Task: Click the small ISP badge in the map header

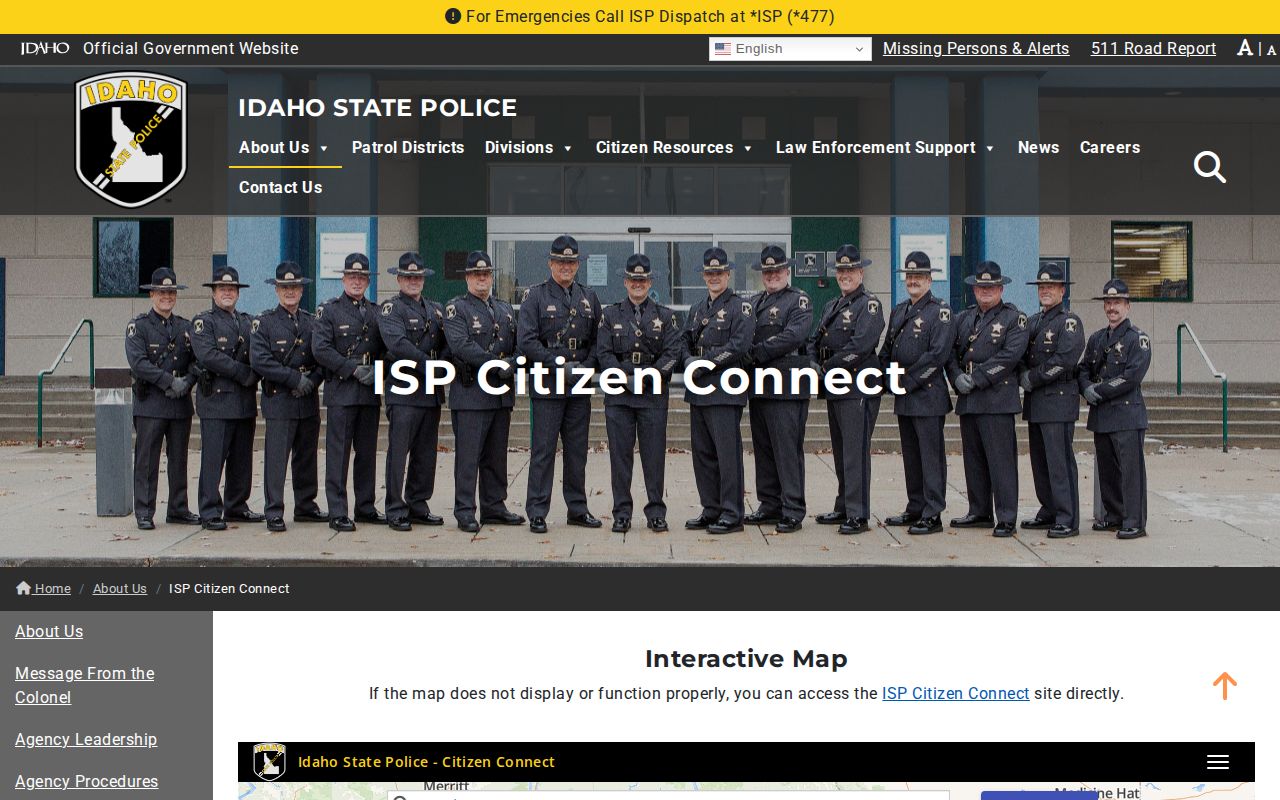Action: tap(269, 762)
